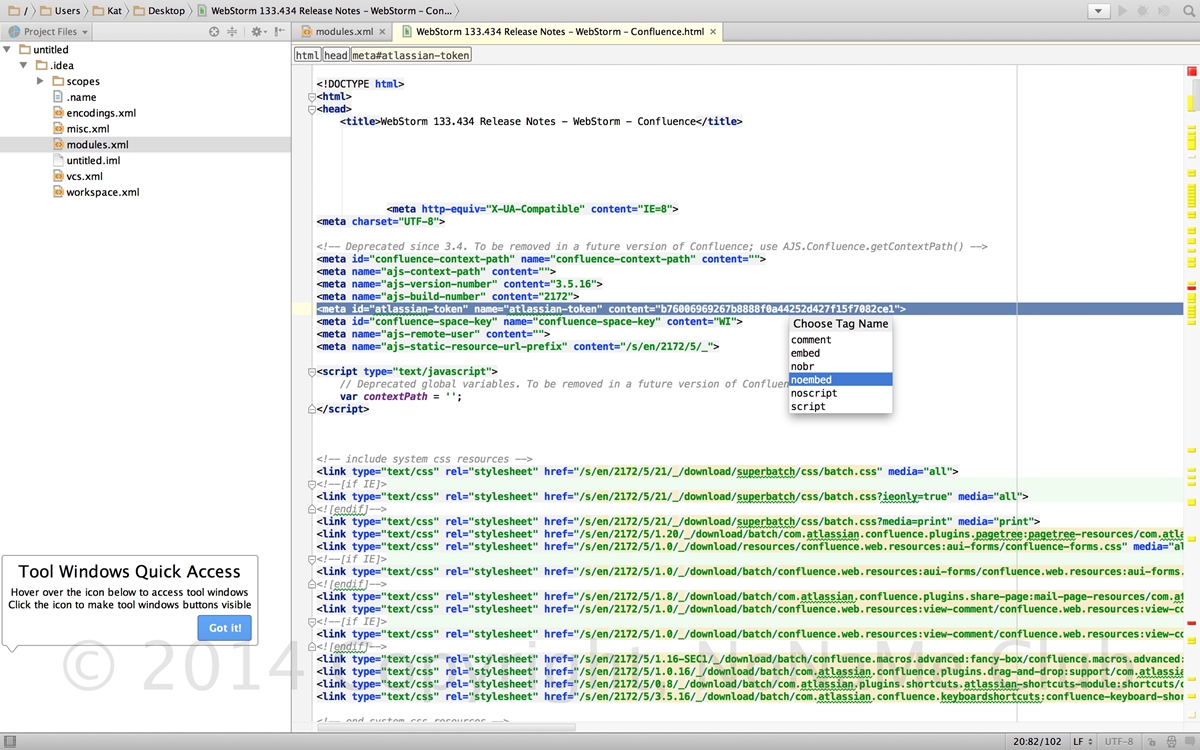The image size is (1200, 750).
Task: Open the run configuration dropdown
Action: pyautogui.click(x=1098, y=11)
